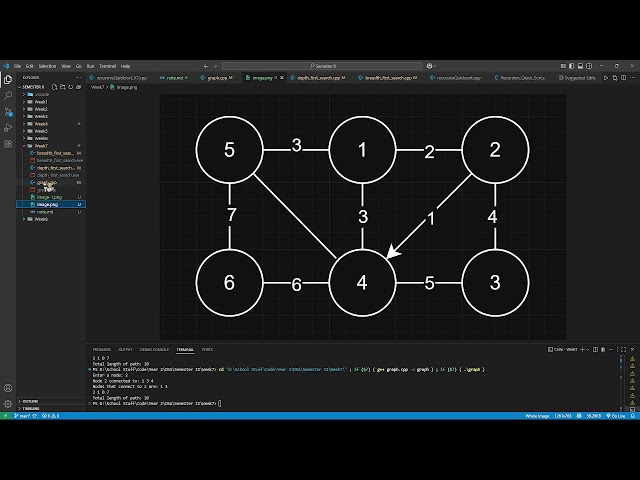Open note.md in the file tree
This screenshot has width=640, height=480.
tap(51, 212)
